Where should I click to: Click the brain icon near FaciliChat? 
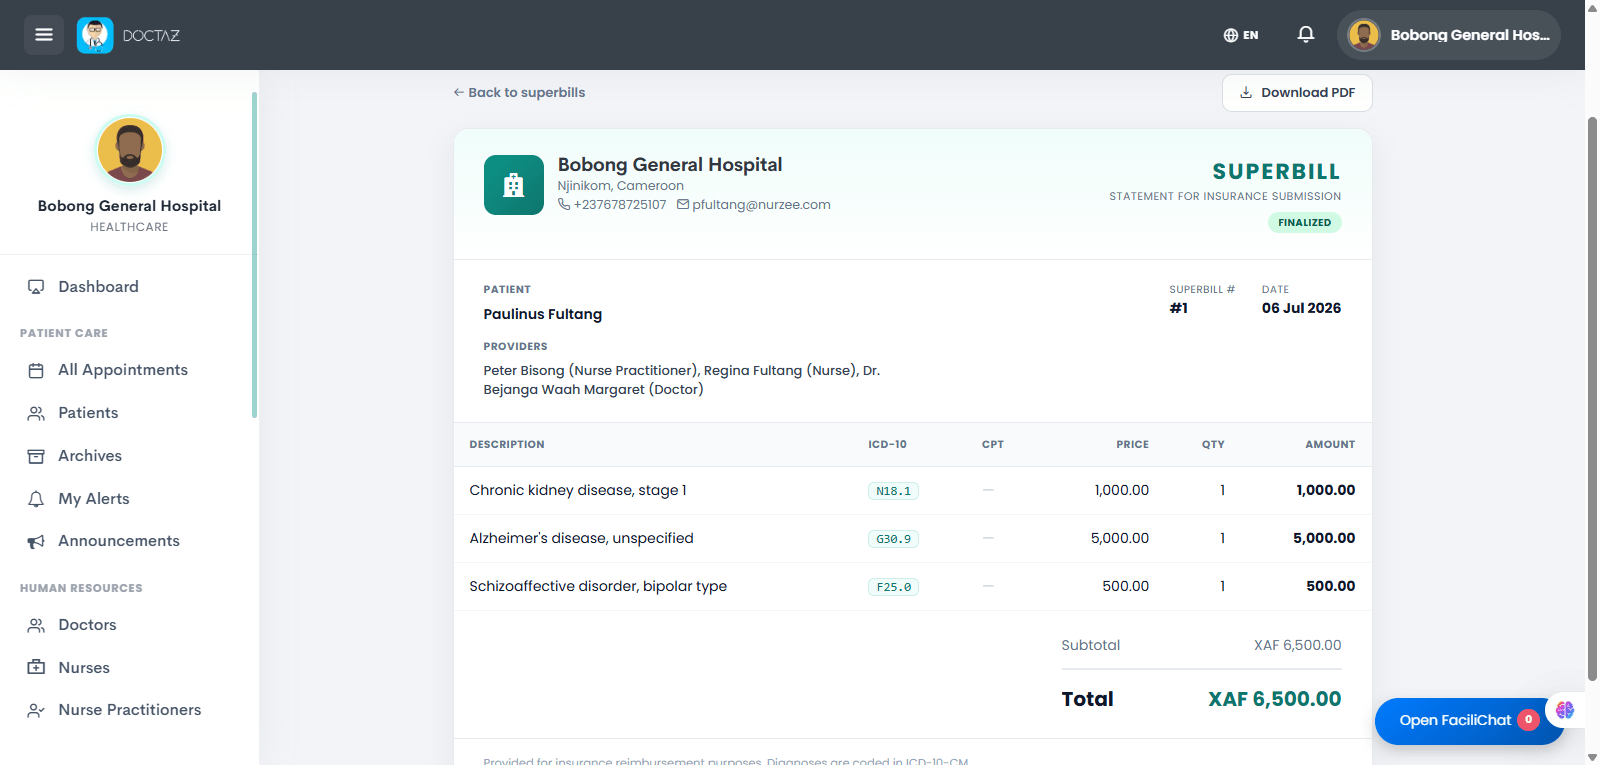1565,710
